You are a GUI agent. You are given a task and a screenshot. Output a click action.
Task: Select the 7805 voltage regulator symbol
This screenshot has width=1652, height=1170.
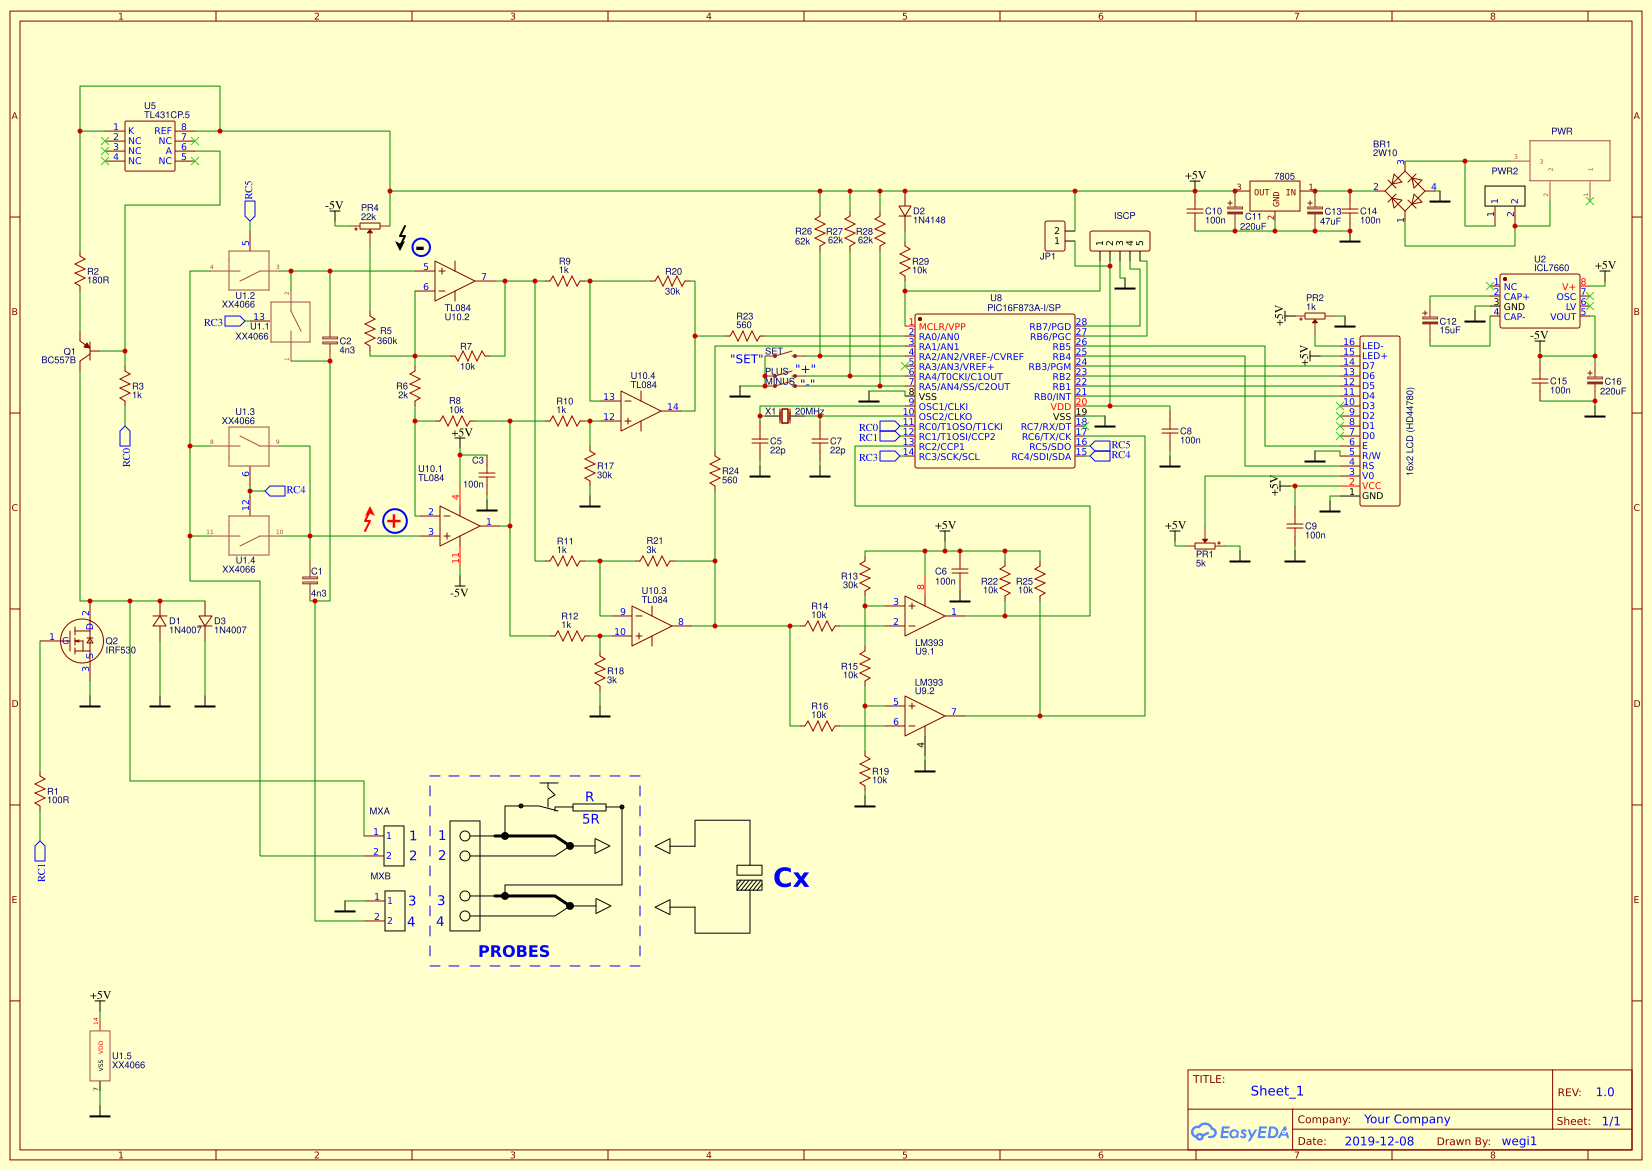[1275, 195]
